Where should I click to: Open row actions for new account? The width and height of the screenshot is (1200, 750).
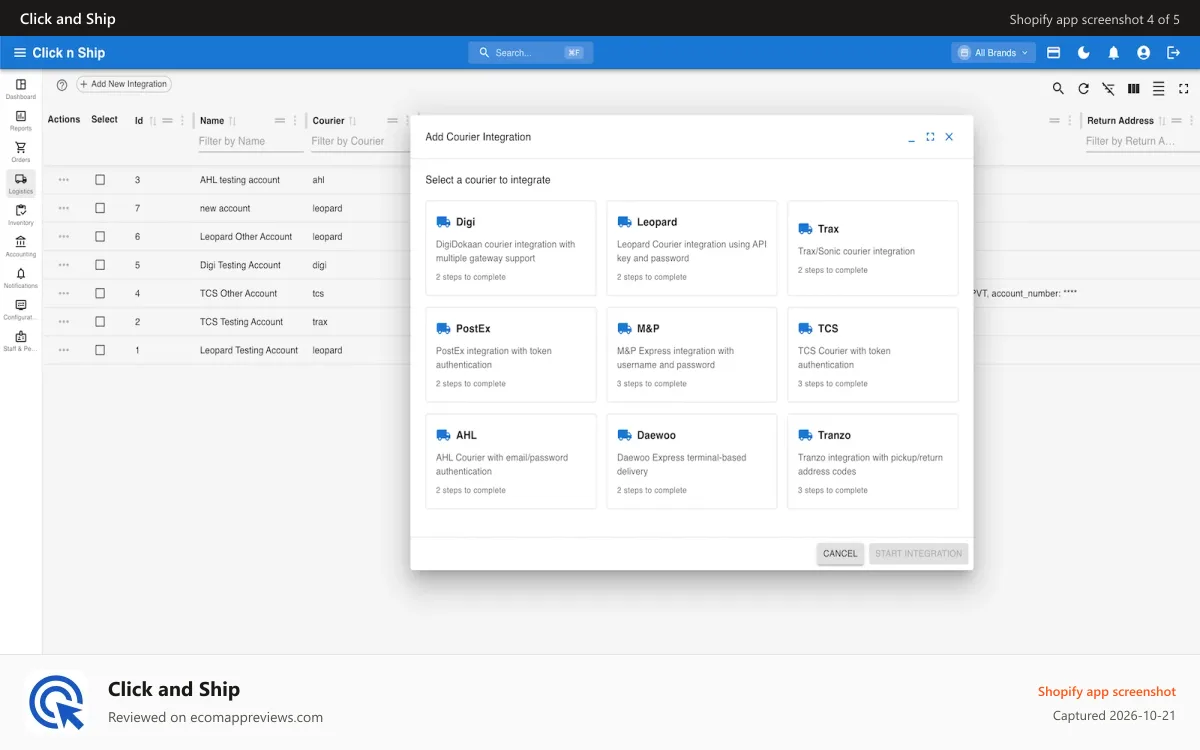point(64,208)
